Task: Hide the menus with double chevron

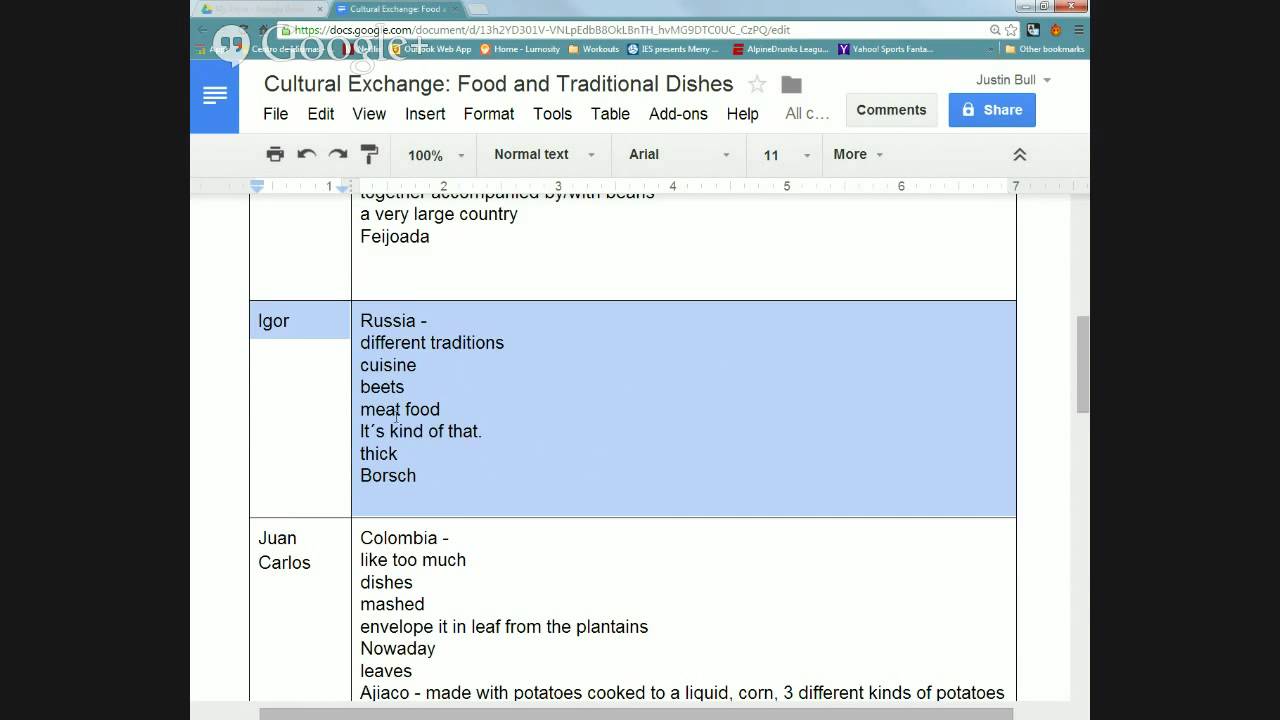Action: click(x=1020, y=154)
